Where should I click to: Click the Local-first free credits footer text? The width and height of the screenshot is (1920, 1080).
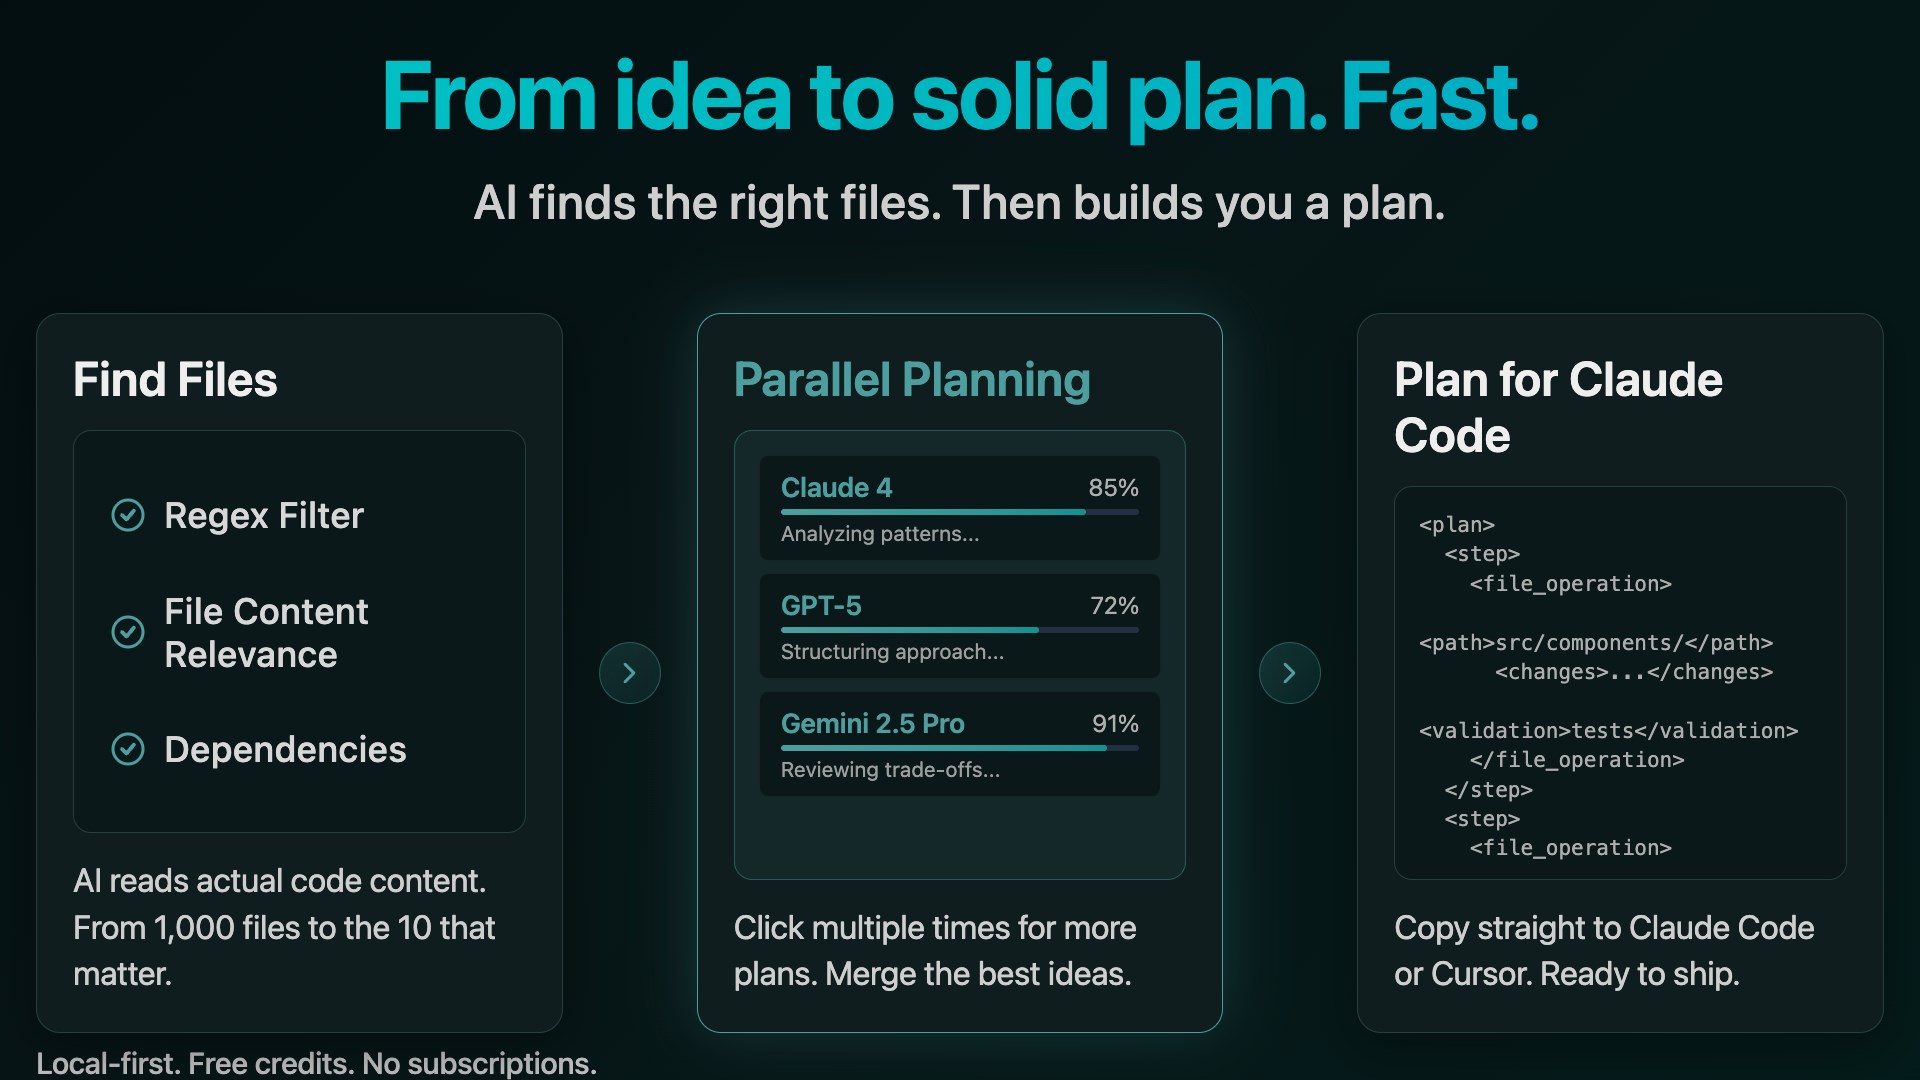point(317,1064)
